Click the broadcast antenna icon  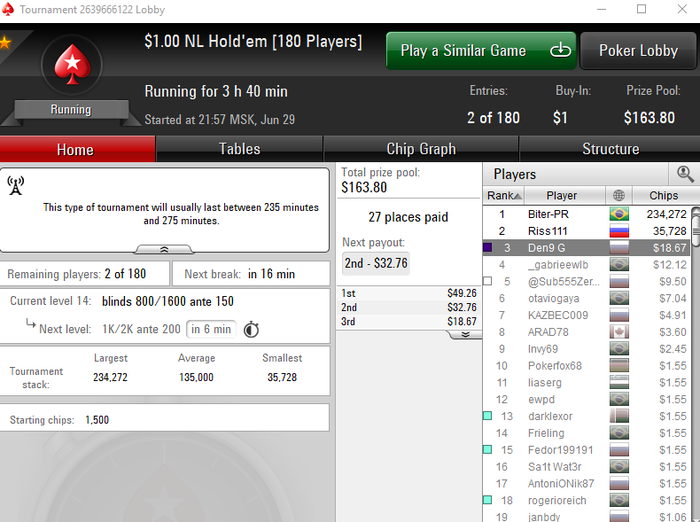[16, 185]
